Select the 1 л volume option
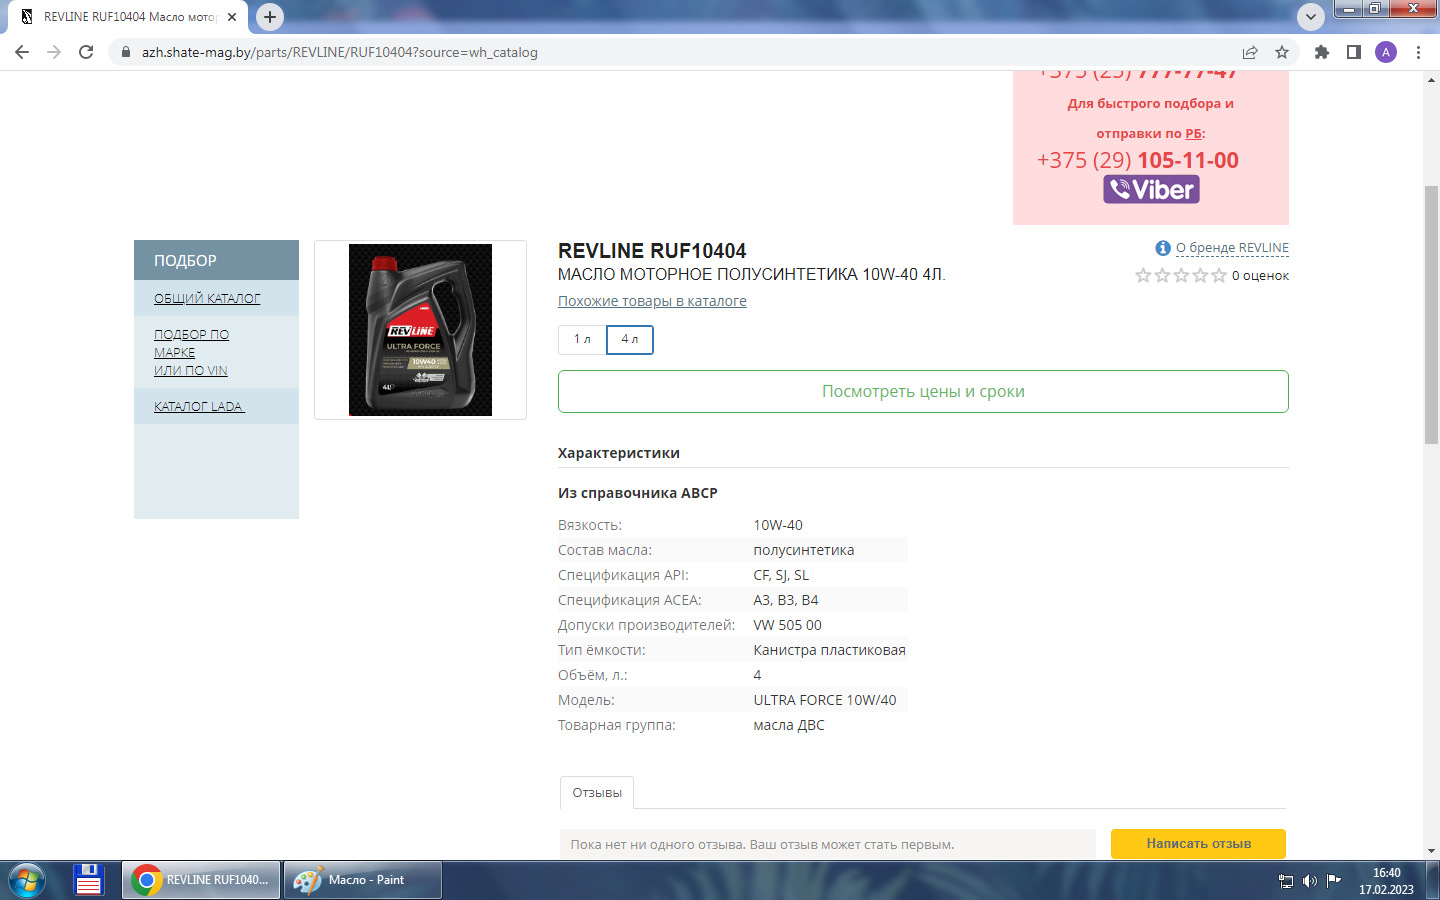Image resolution: width=1440 pixels, height=900 pixels. [582, 339]
